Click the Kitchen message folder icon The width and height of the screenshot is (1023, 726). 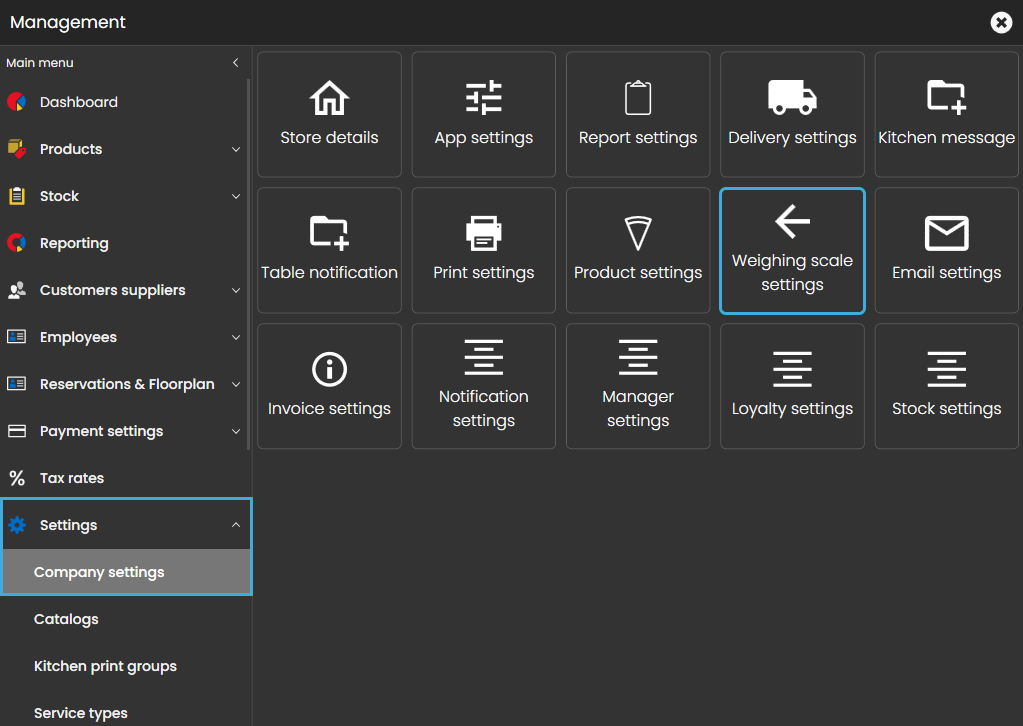(946, 98)
